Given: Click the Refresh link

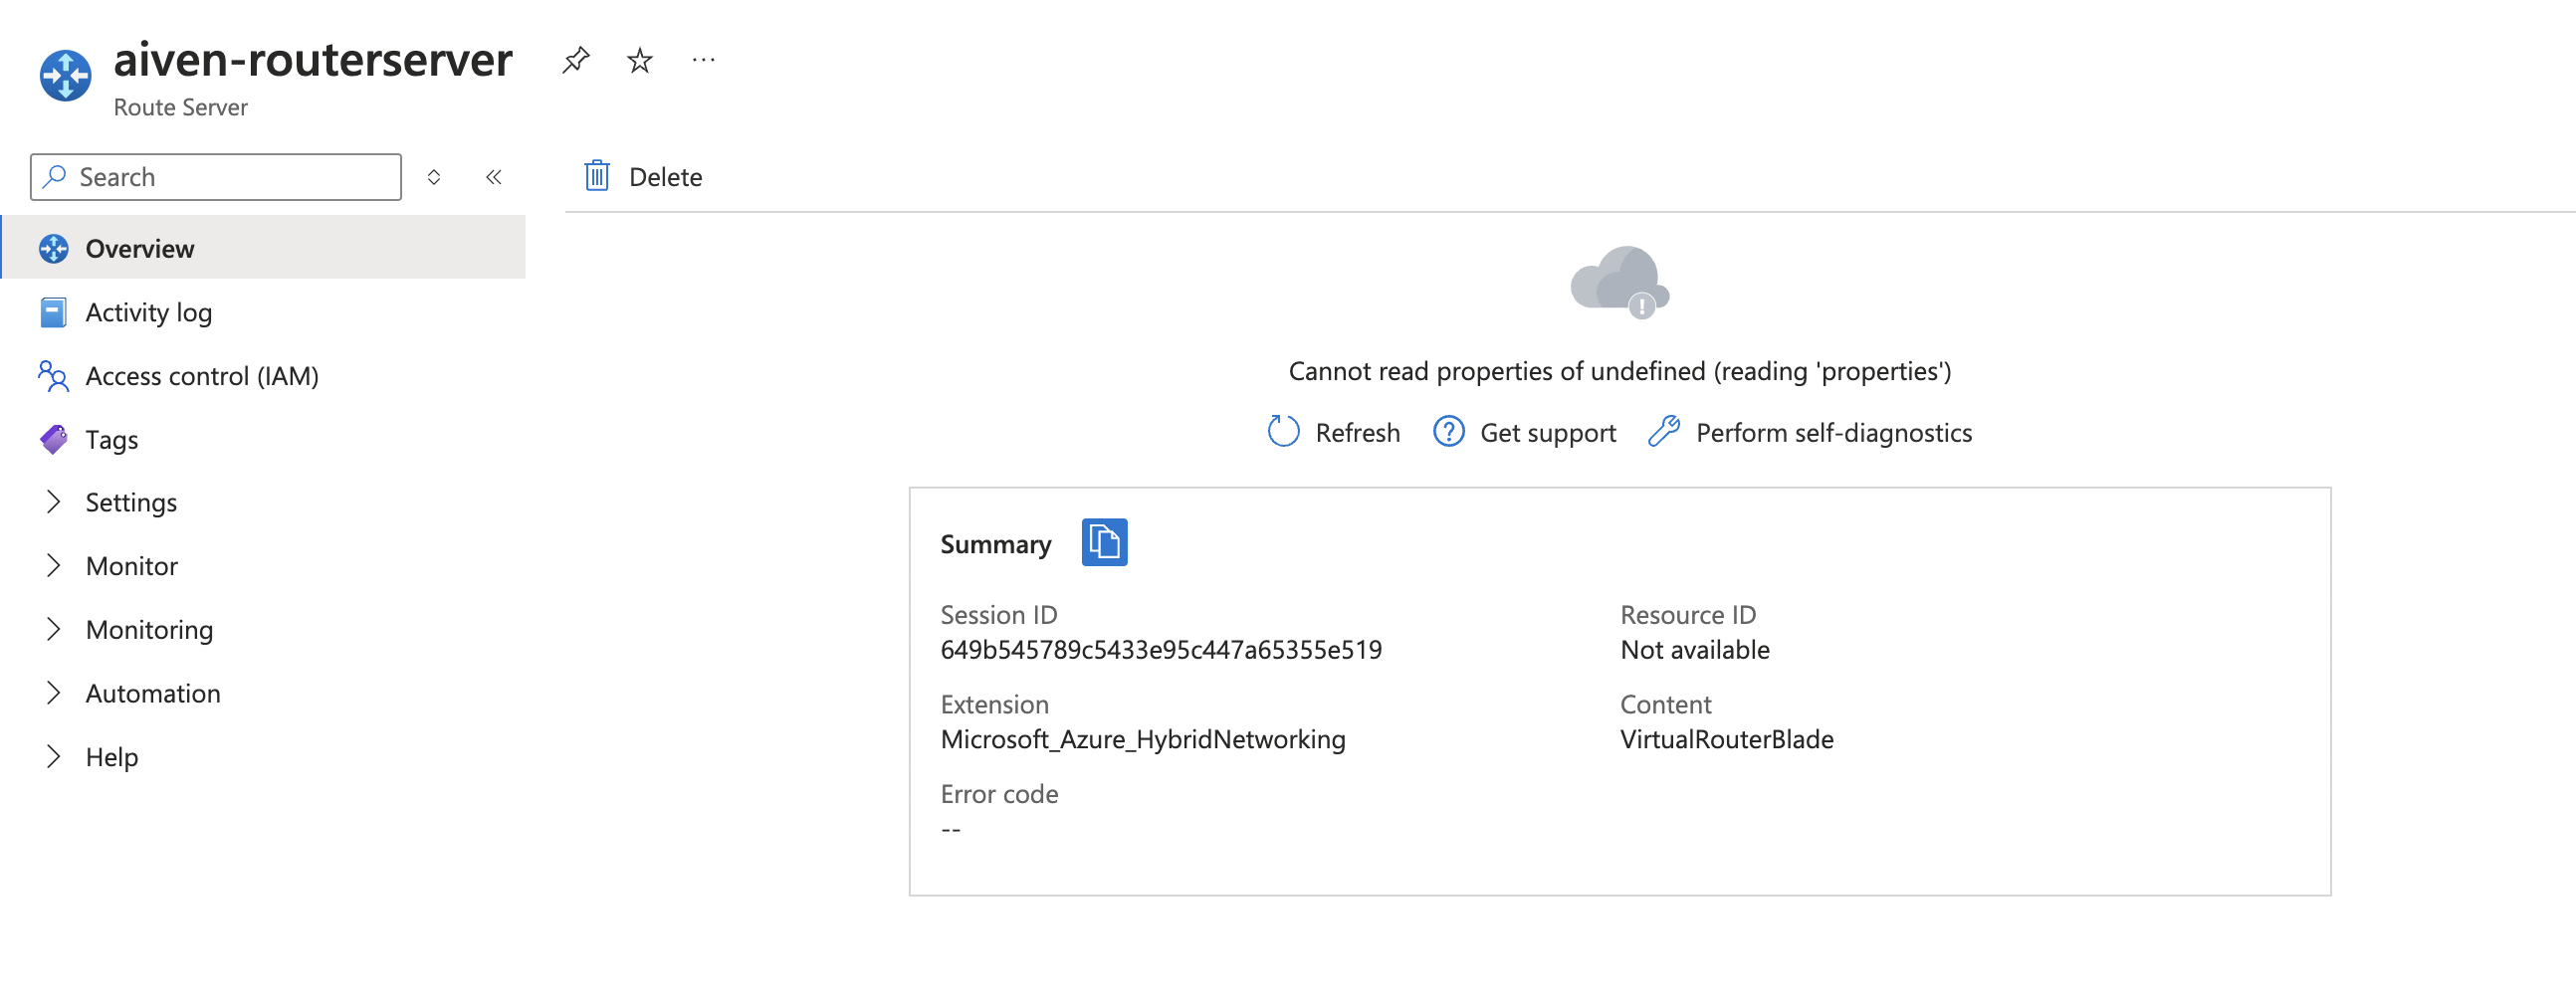Looking at the screenshot, I should [1357, 433].
